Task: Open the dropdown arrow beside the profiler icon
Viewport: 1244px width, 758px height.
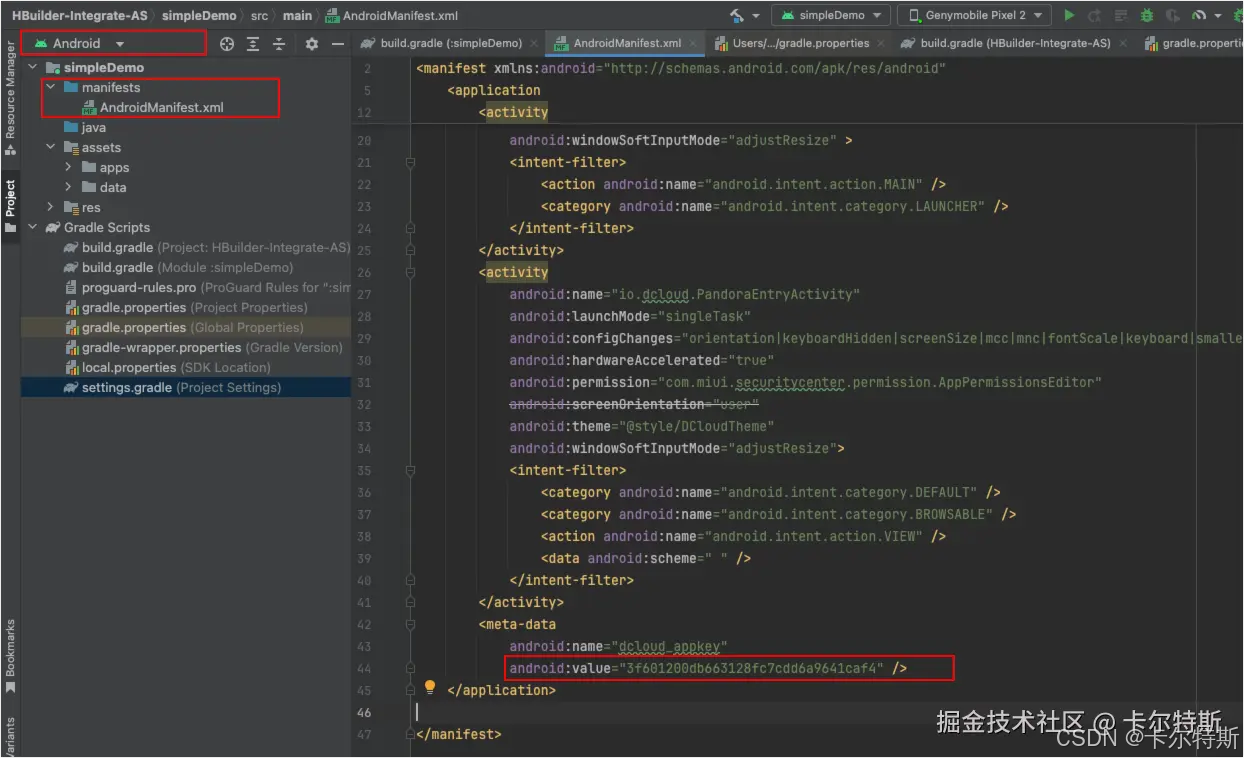Action: (1218, 16)
